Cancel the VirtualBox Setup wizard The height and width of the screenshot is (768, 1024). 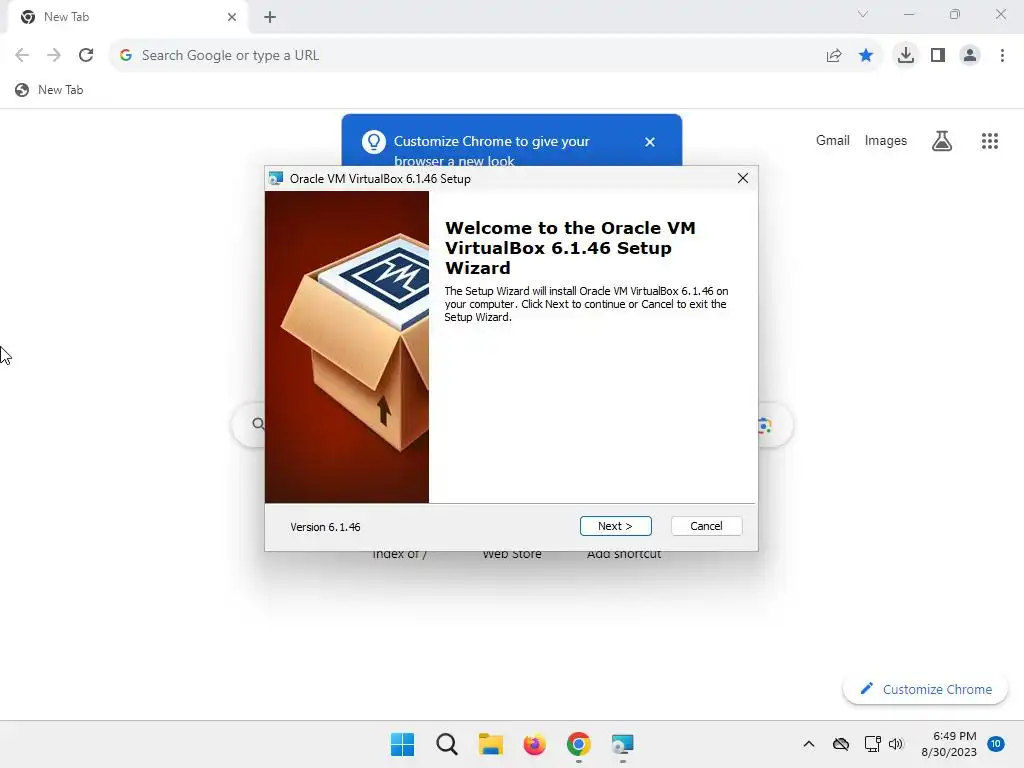[706, 526]
